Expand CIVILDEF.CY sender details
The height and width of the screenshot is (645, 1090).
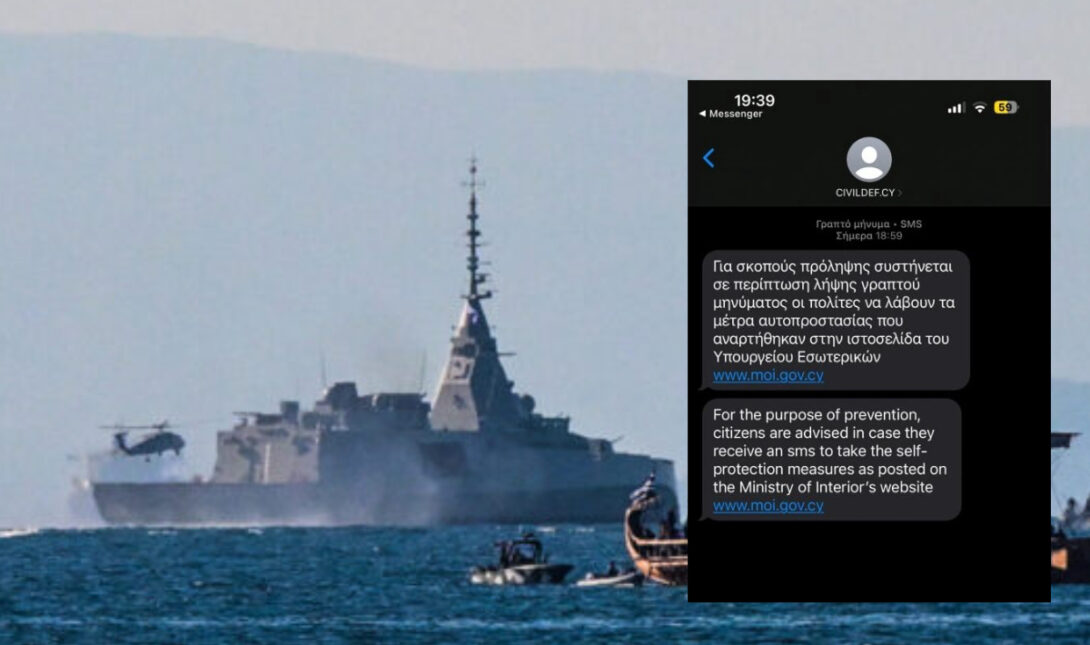point(868,192)
